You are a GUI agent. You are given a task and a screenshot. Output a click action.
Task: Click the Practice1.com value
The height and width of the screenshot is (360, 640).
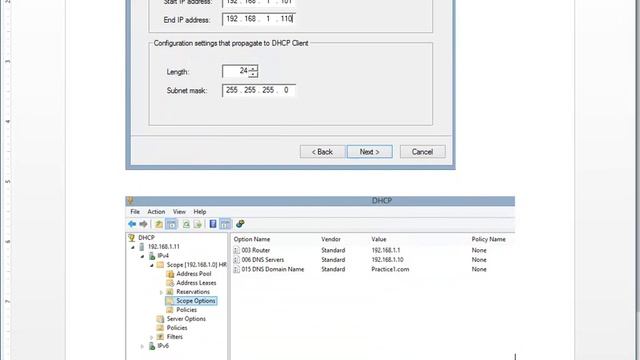pos(390,269)
